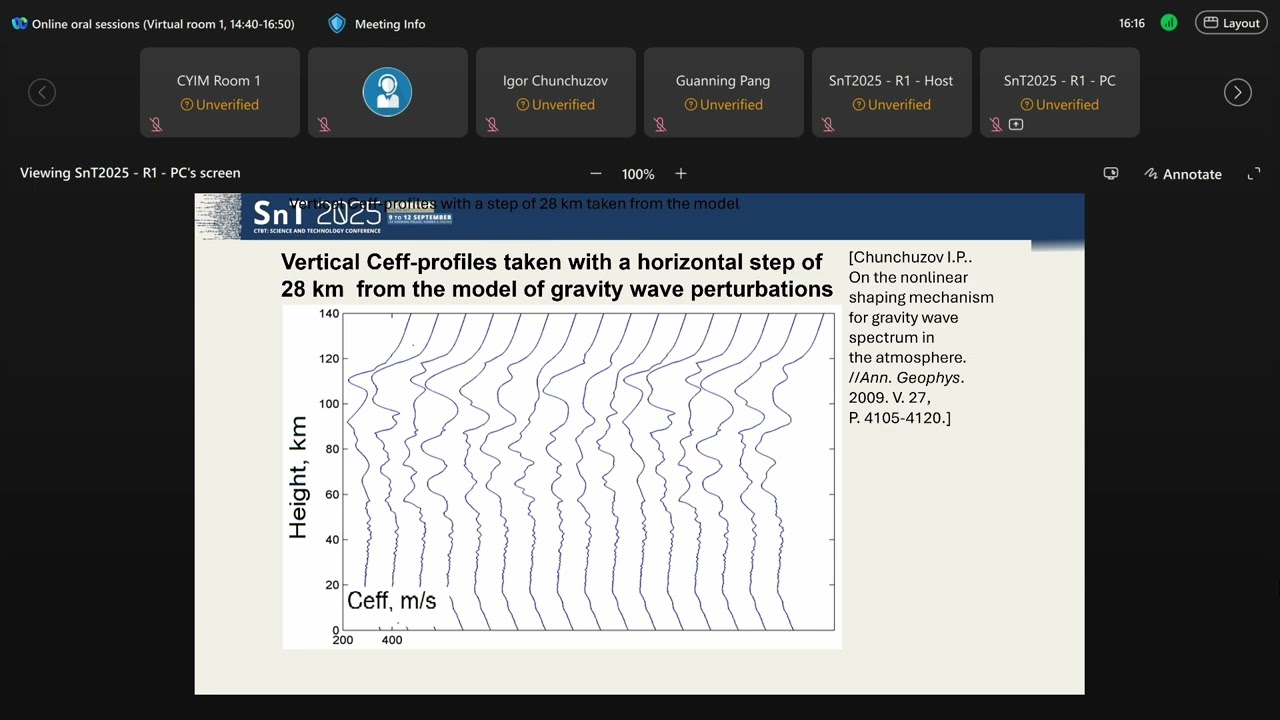
Task: Click the meeting title 'Online oral sessions'
Action: point(163,24)
